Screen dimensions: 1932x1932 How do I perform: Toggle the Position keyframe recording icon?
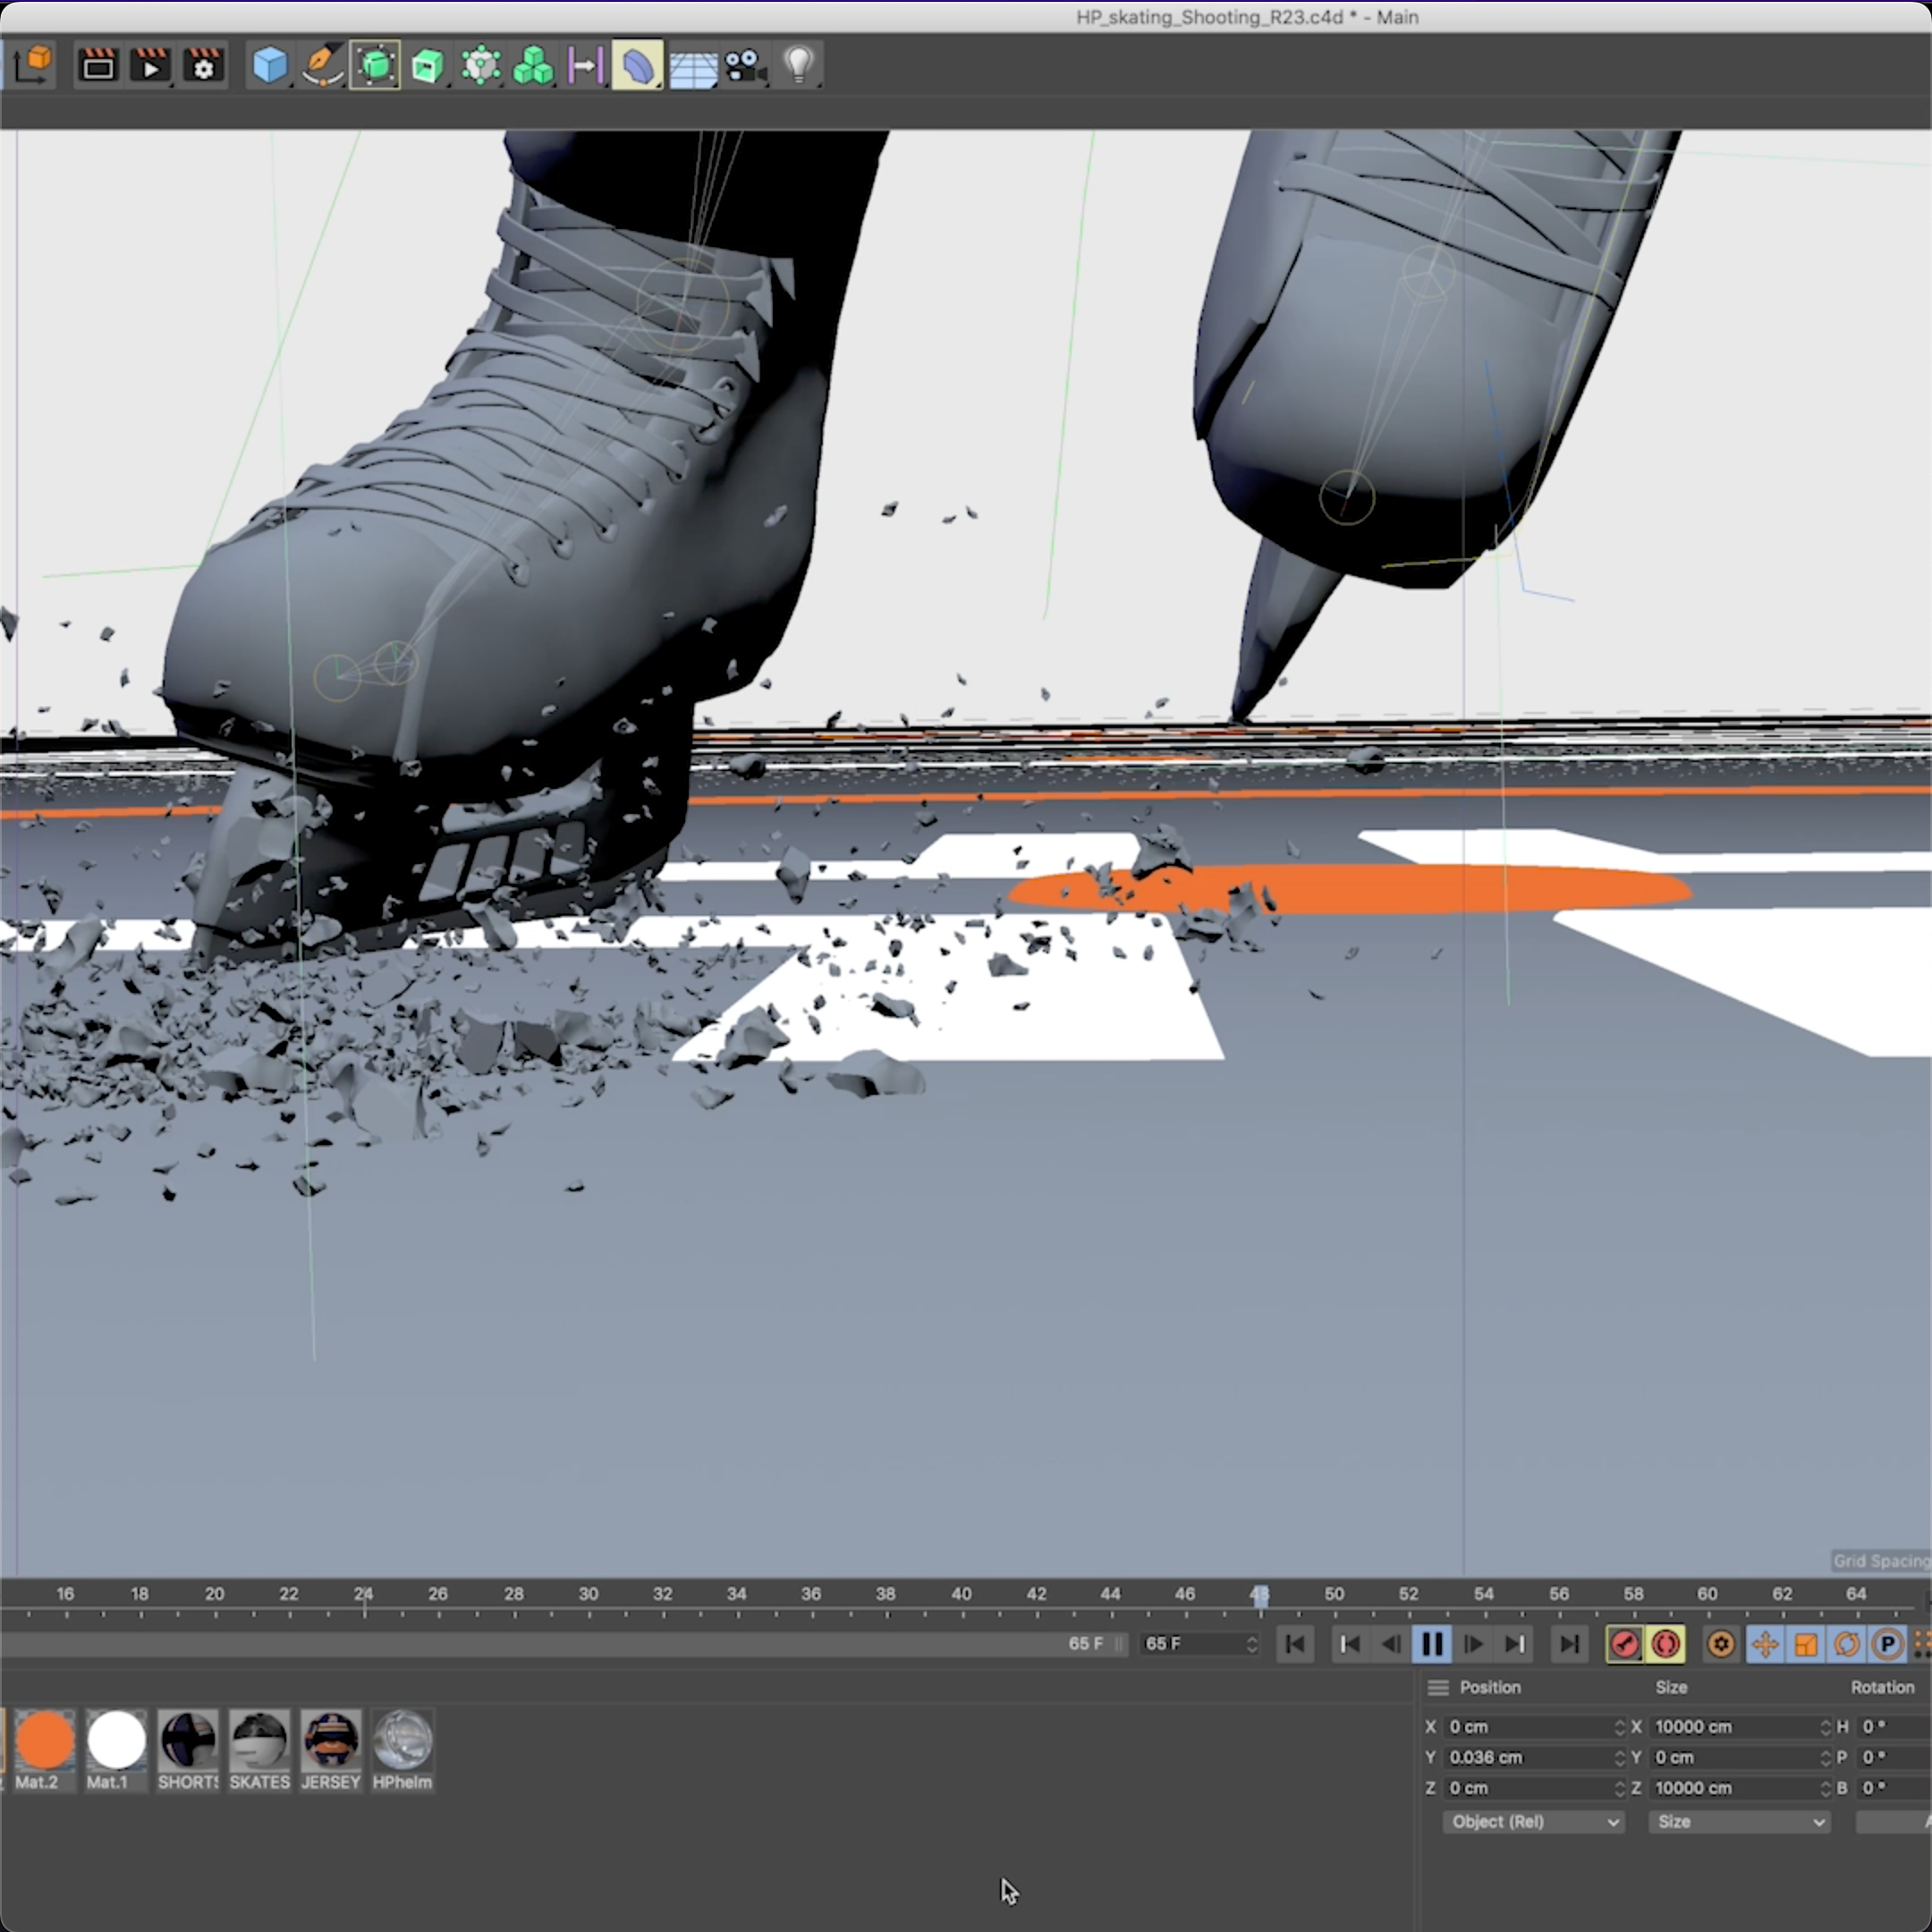tap(1765, 1644)
